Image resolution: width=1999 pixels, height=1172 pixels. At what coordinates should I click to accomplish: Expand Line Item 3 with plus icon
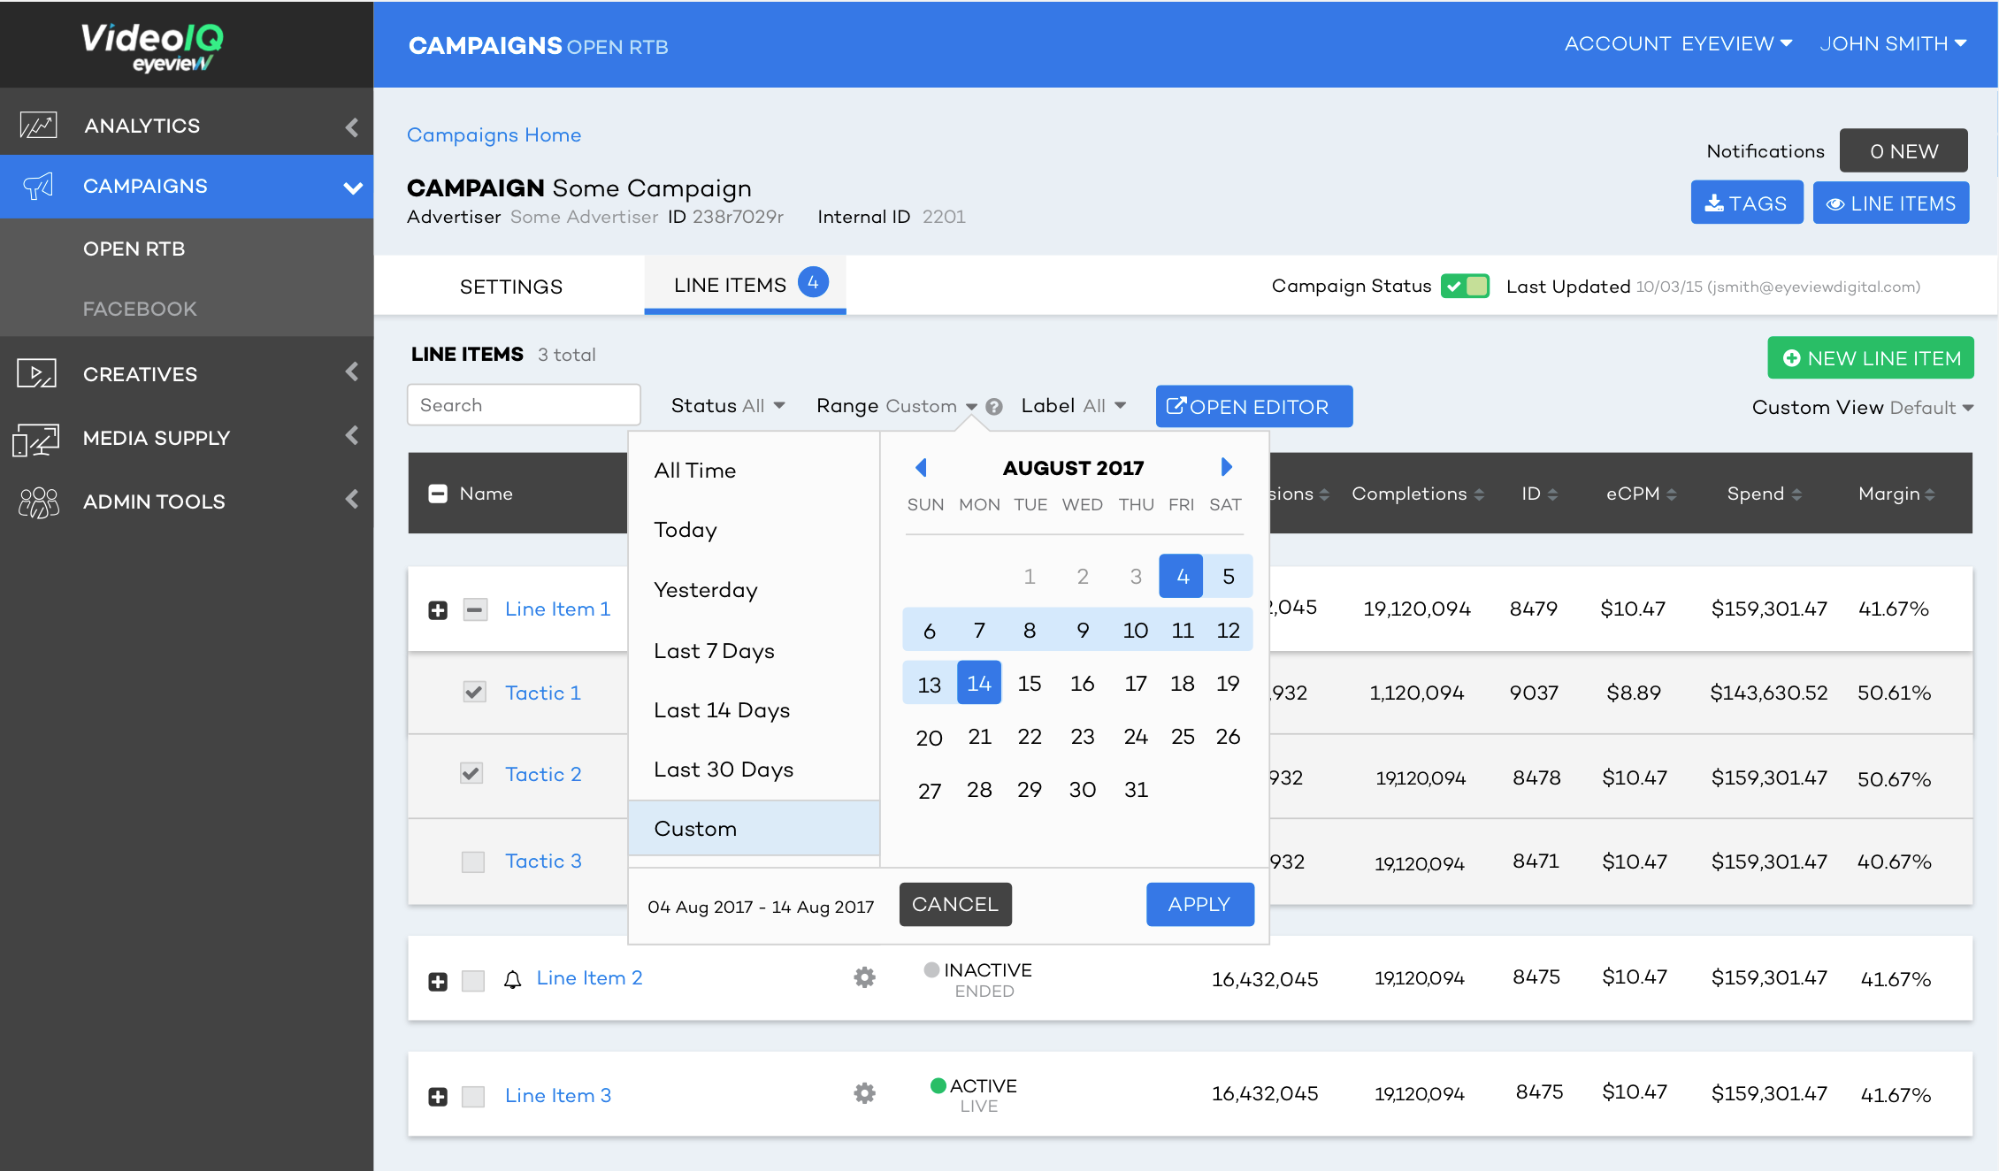tap(438, 1096)
